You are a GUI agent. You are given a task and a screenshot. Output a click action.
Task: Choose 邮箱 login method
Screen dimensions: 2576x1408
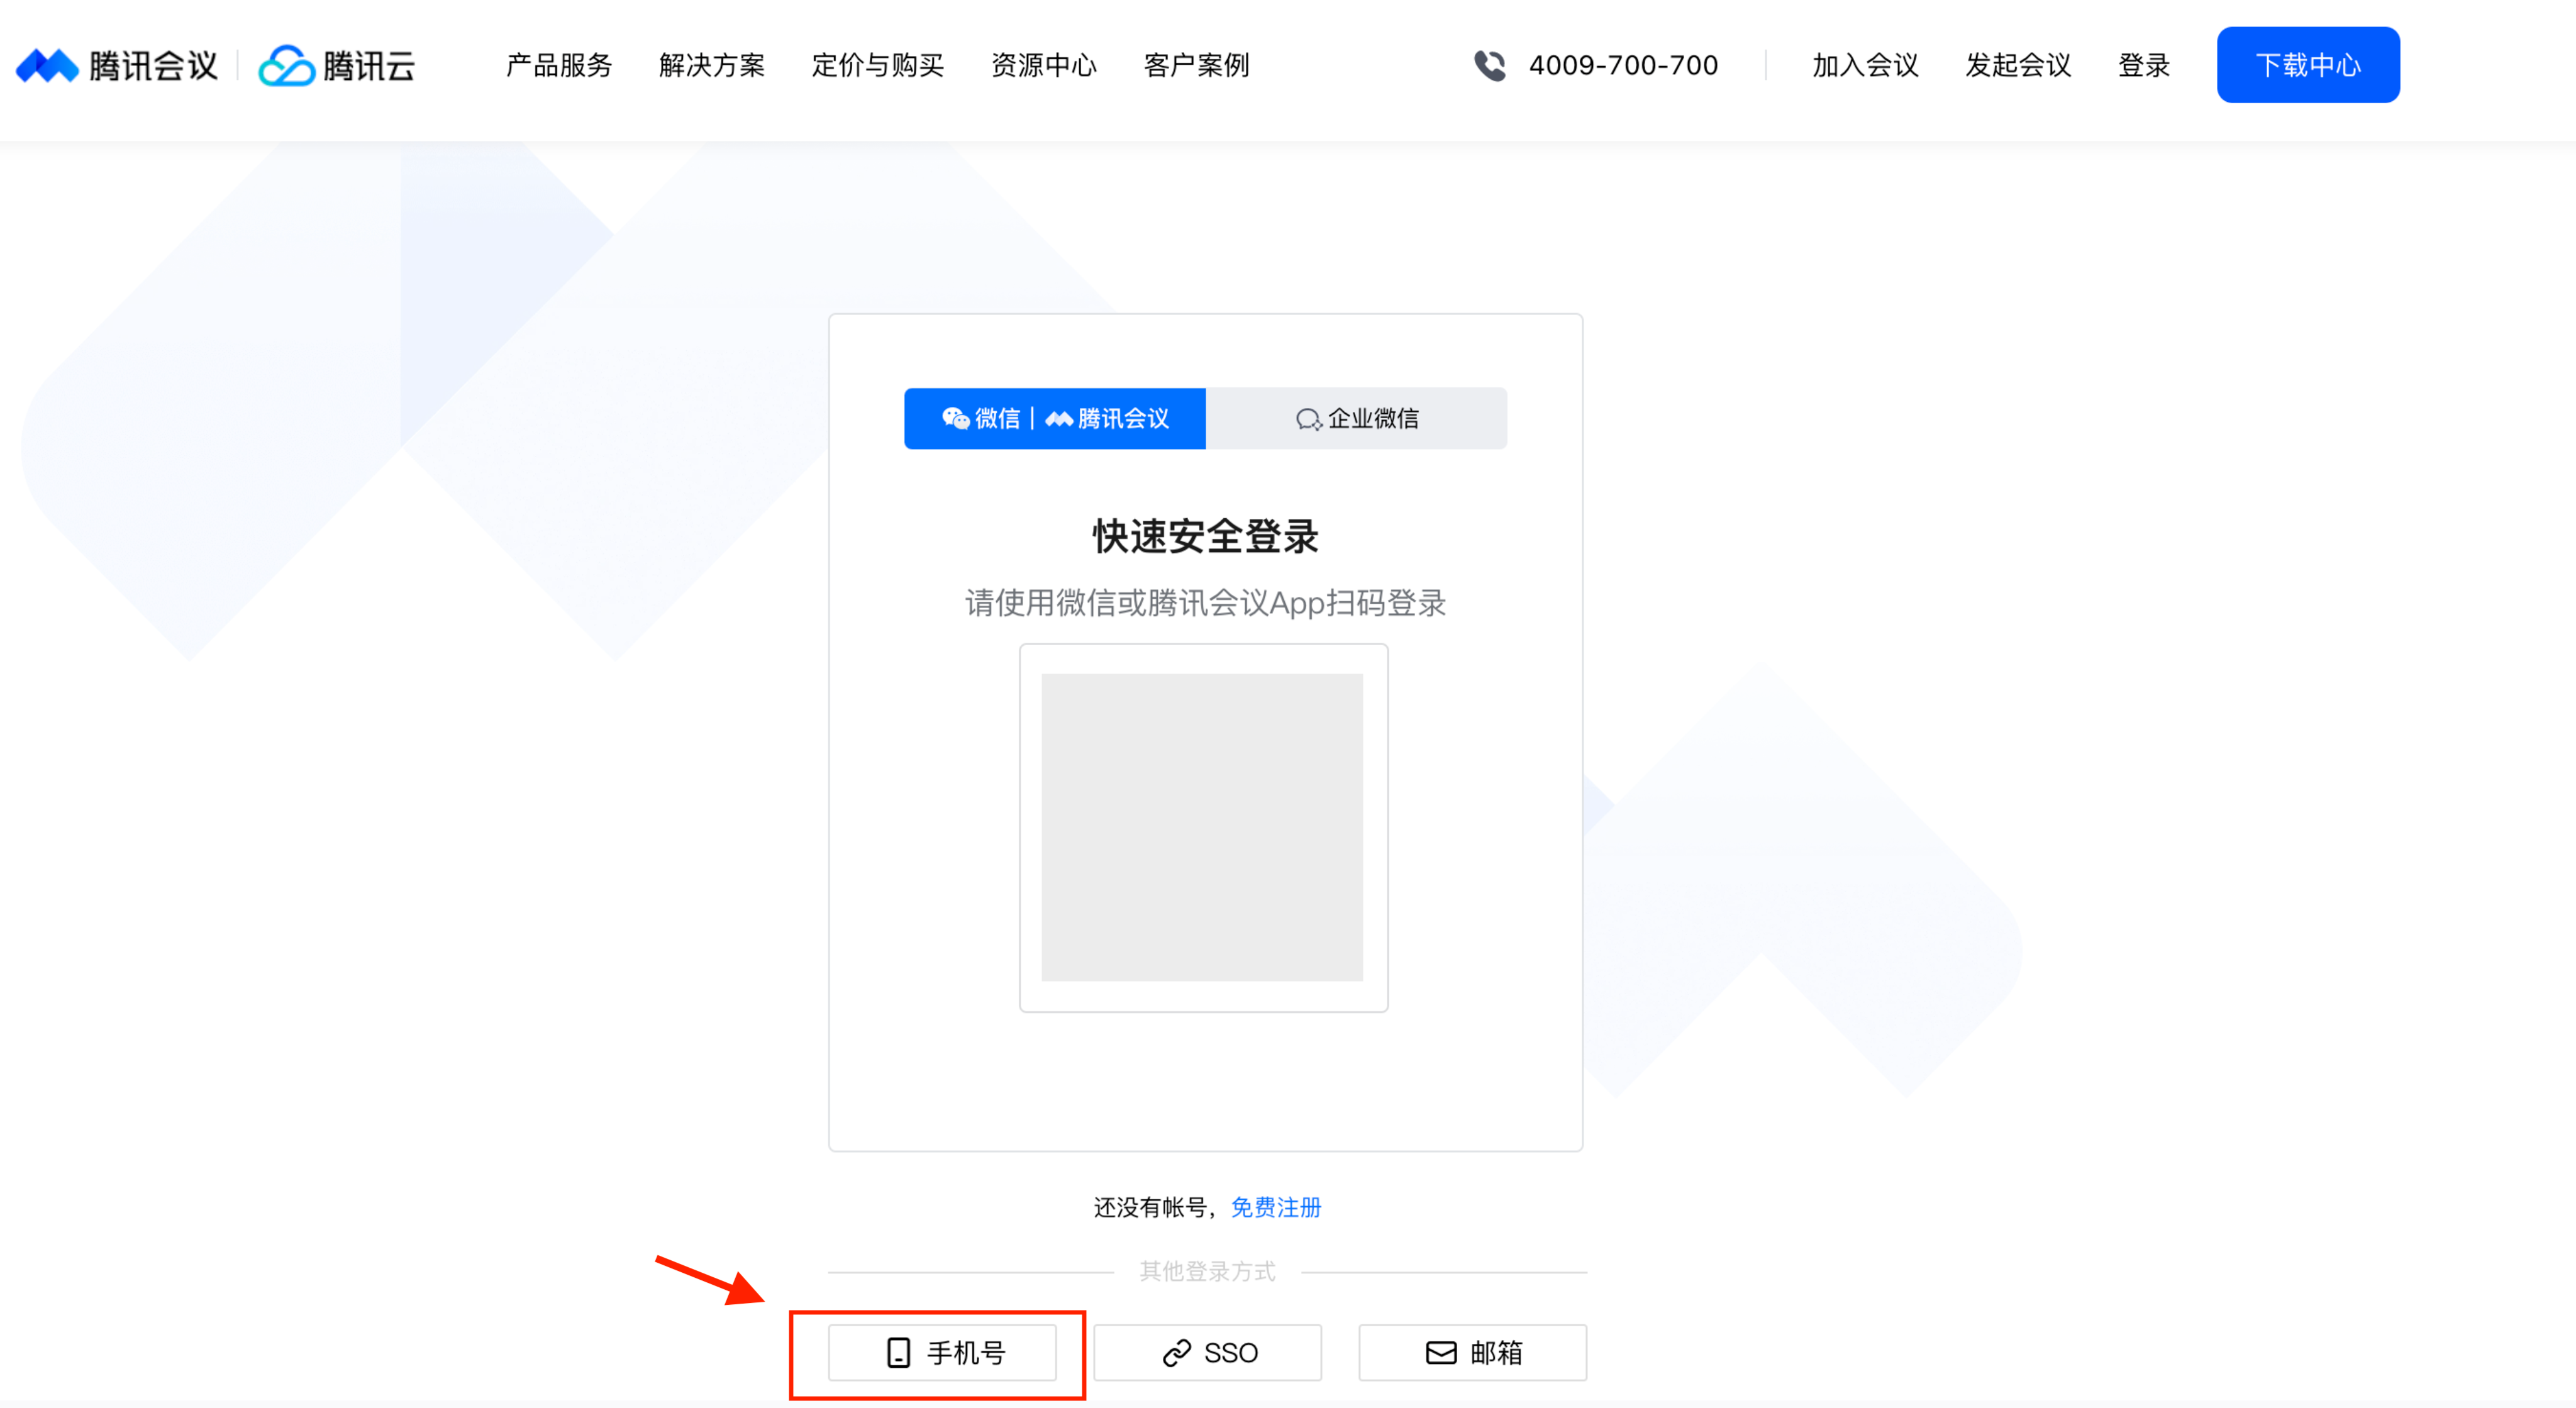[1473, 1353]
